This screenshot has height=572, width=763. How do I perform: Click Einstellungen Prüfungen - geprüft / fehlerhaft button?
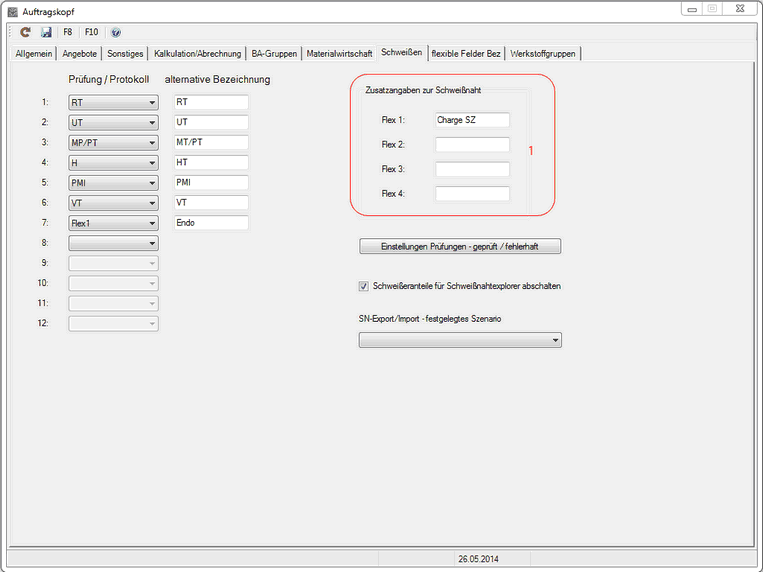(460, 246)
